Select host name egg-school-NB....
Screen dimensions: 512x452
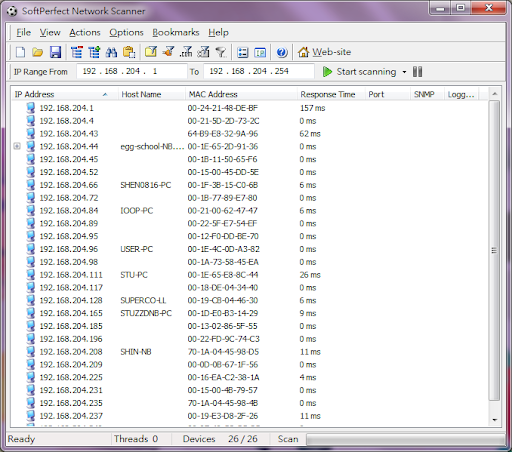click(152, 146)
